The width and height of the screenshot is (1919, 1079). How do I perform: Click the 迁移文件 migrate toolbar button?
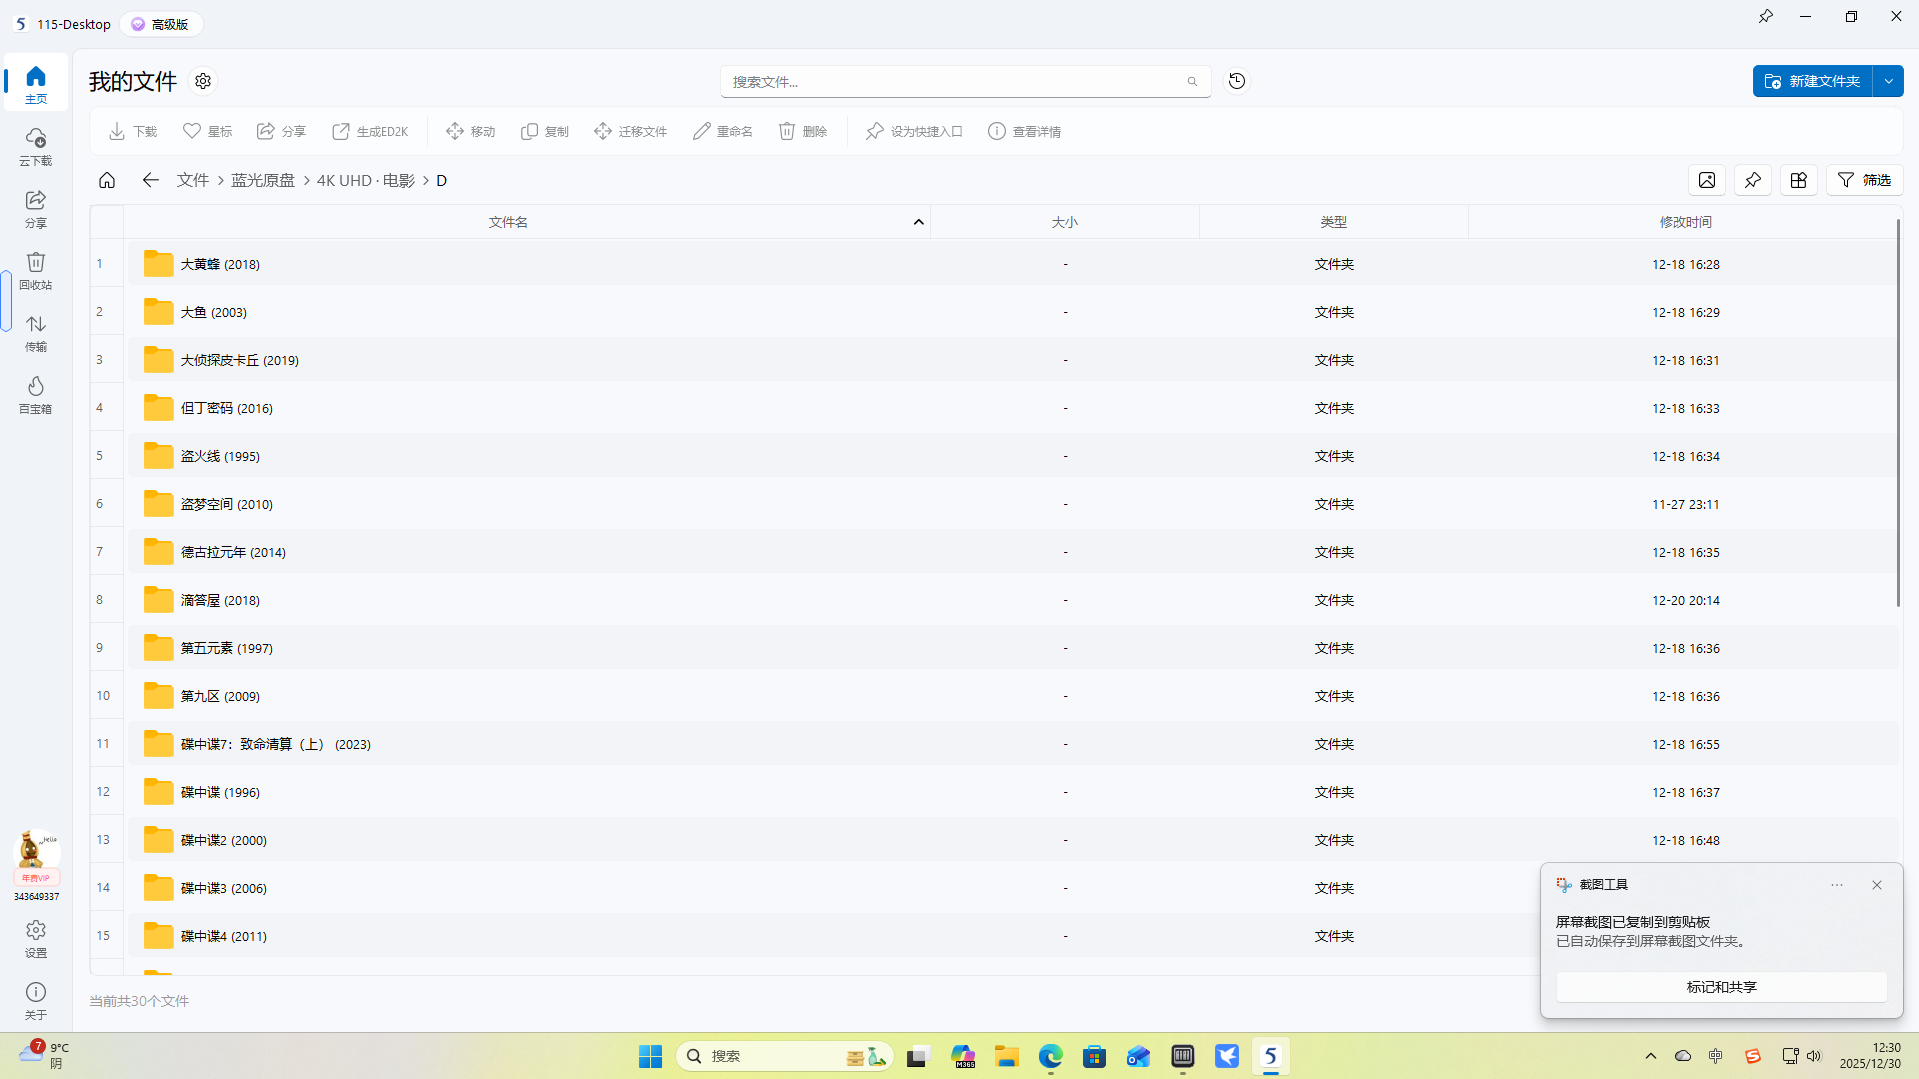630,131
